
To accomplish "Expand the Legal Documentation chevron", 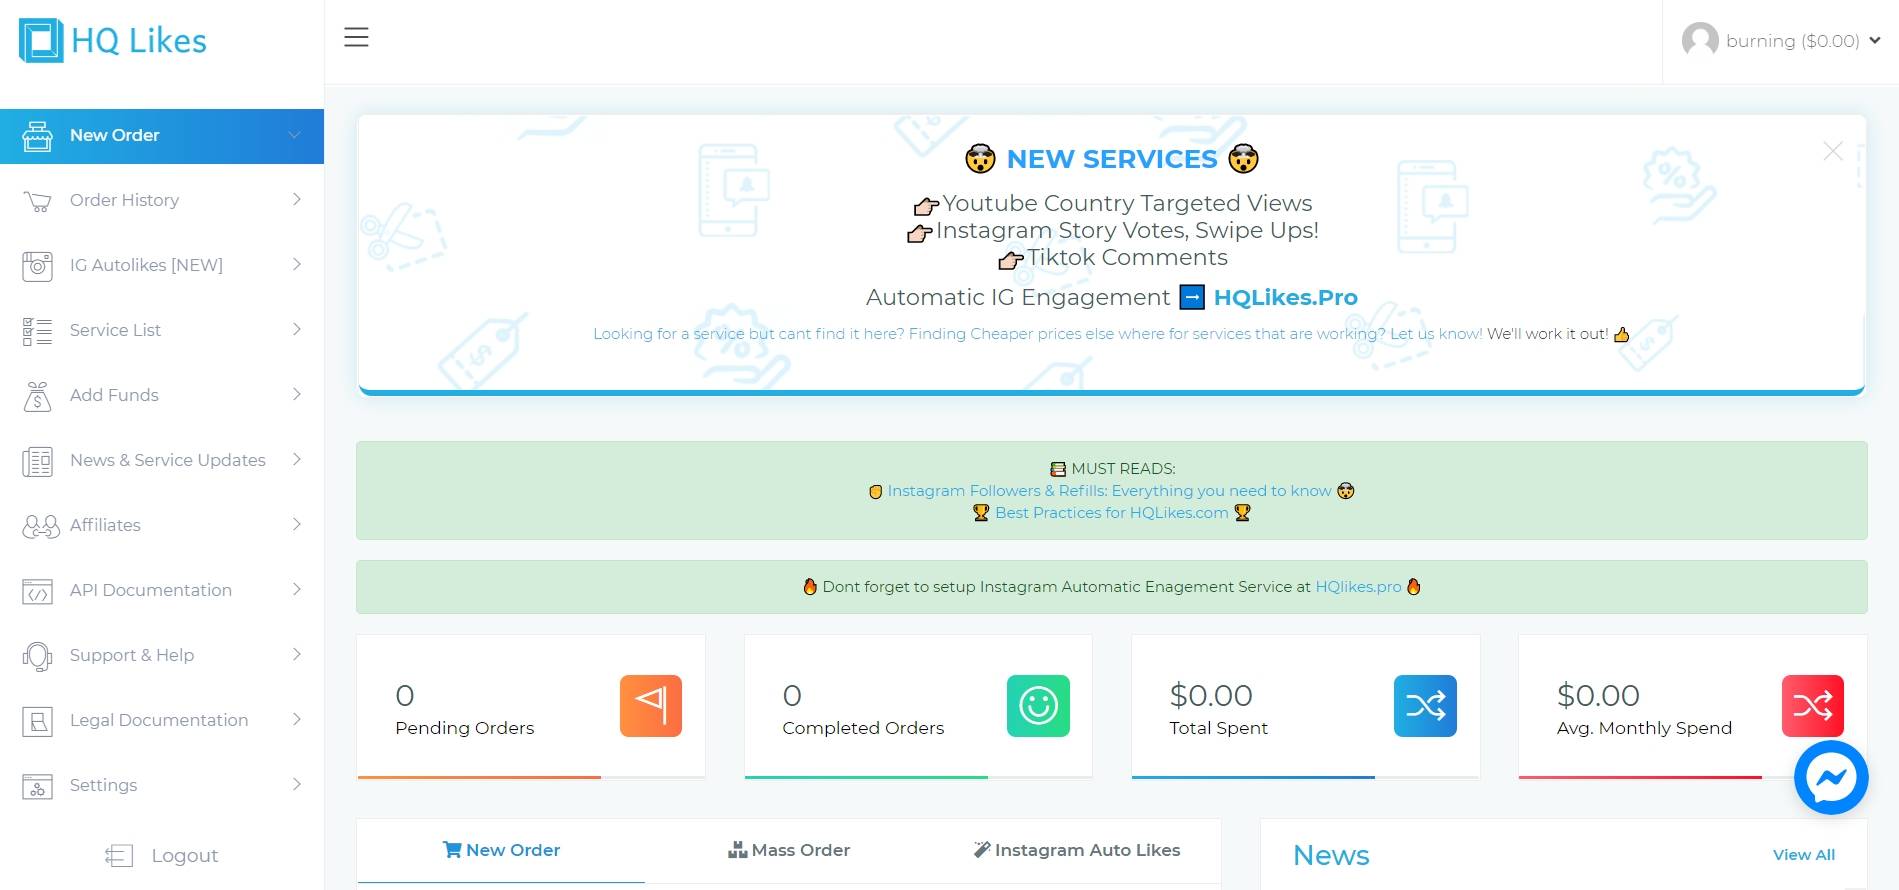I will click(297, 720).
